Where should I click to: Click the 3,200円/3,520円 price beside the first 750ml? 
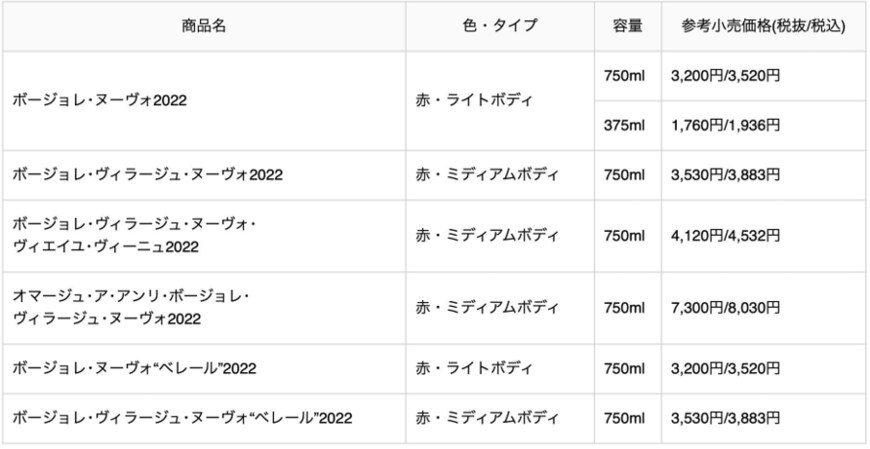coord(725,76)
